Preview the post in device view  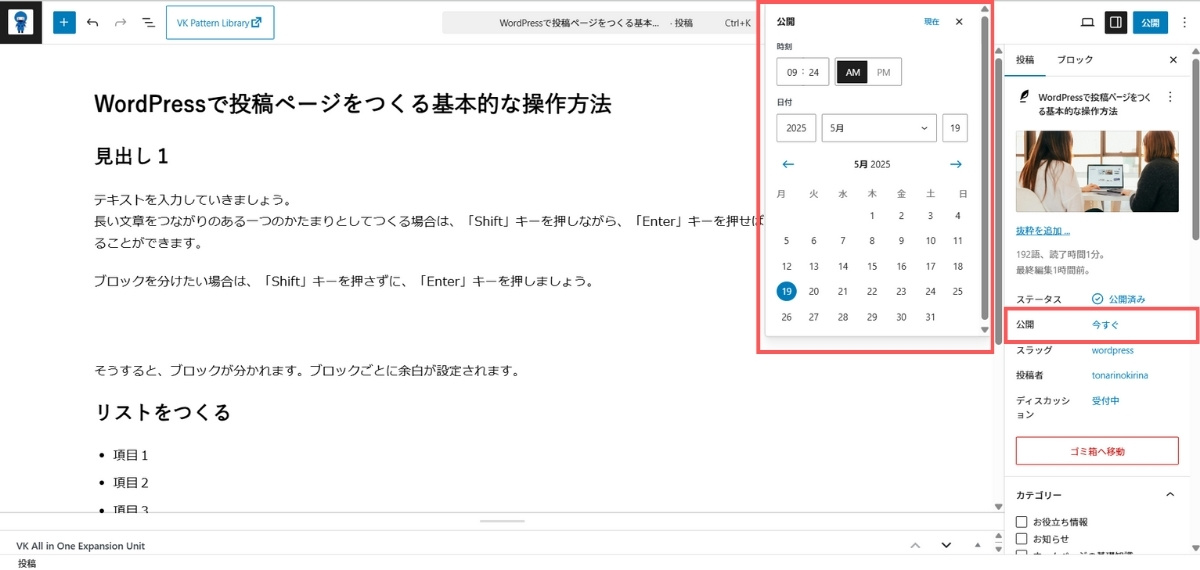(x=1088, y=22)
